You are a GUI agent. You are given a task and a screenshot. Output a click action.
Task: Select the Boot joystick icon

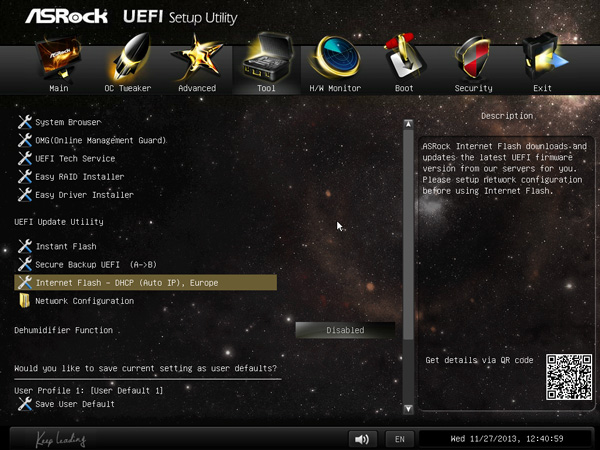tap(404, 57)
